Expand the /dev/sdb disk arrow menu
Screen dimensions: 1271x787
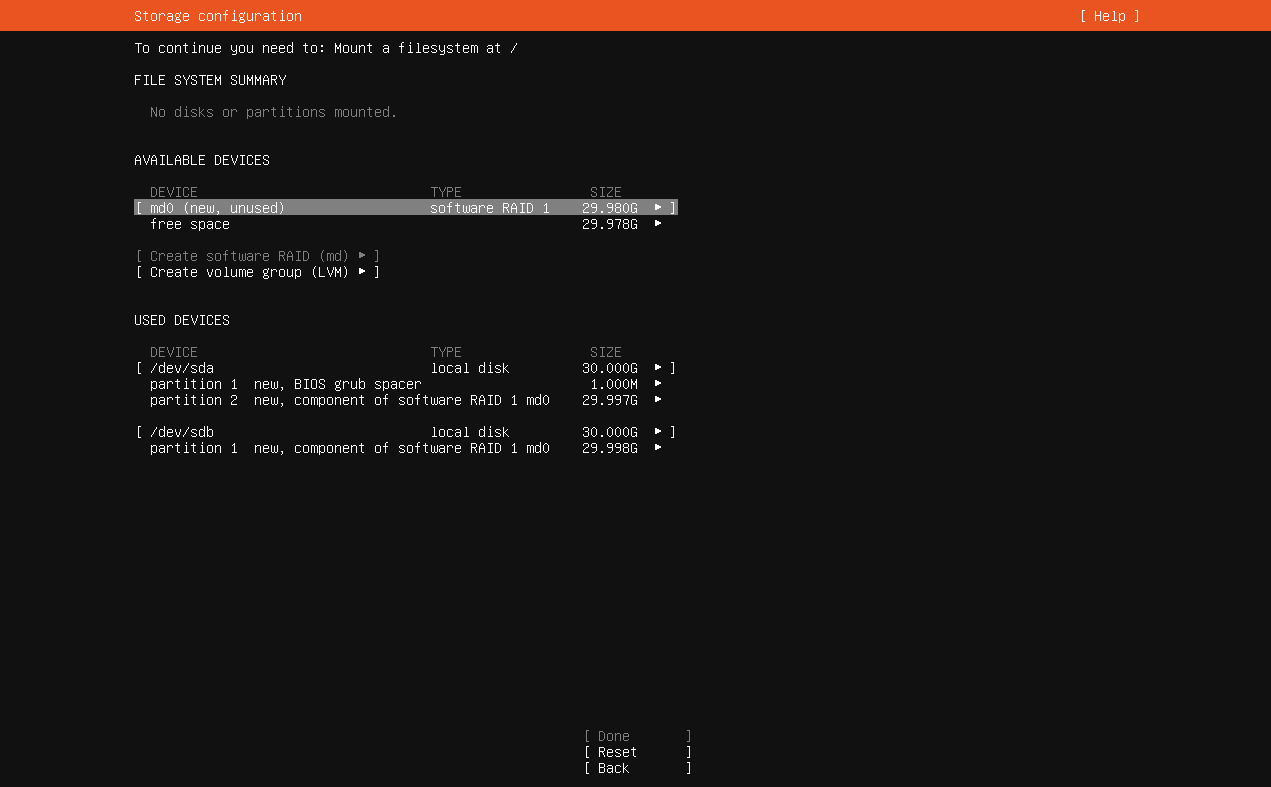(658, 432)
